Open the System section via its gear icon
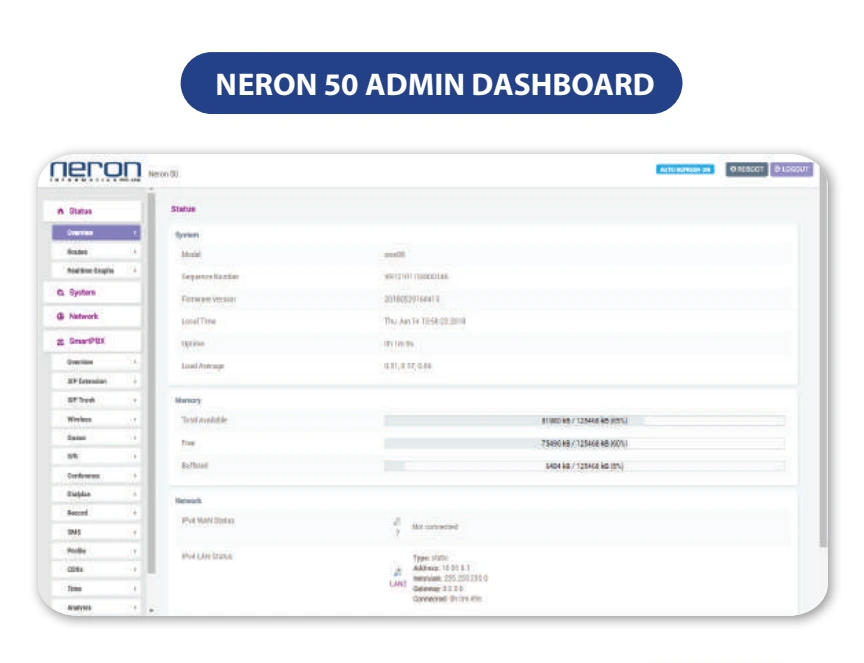This screenshot has width=864, height=663. (60, 290)
